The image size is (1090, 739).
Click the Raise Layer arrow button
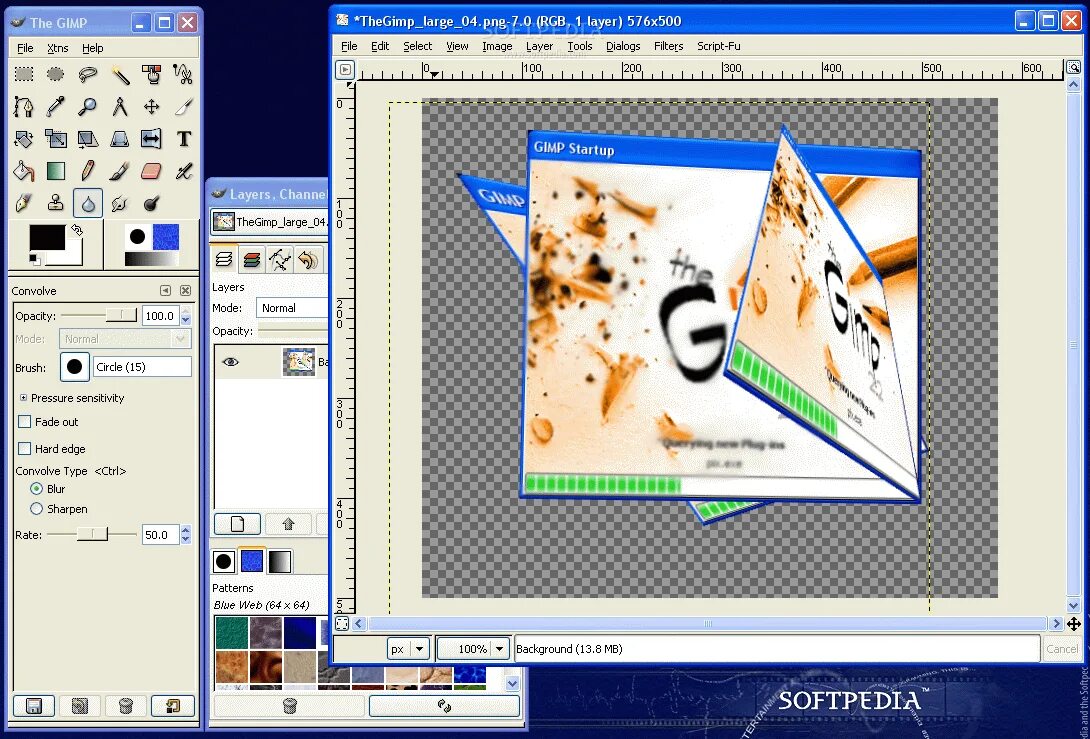288,523
